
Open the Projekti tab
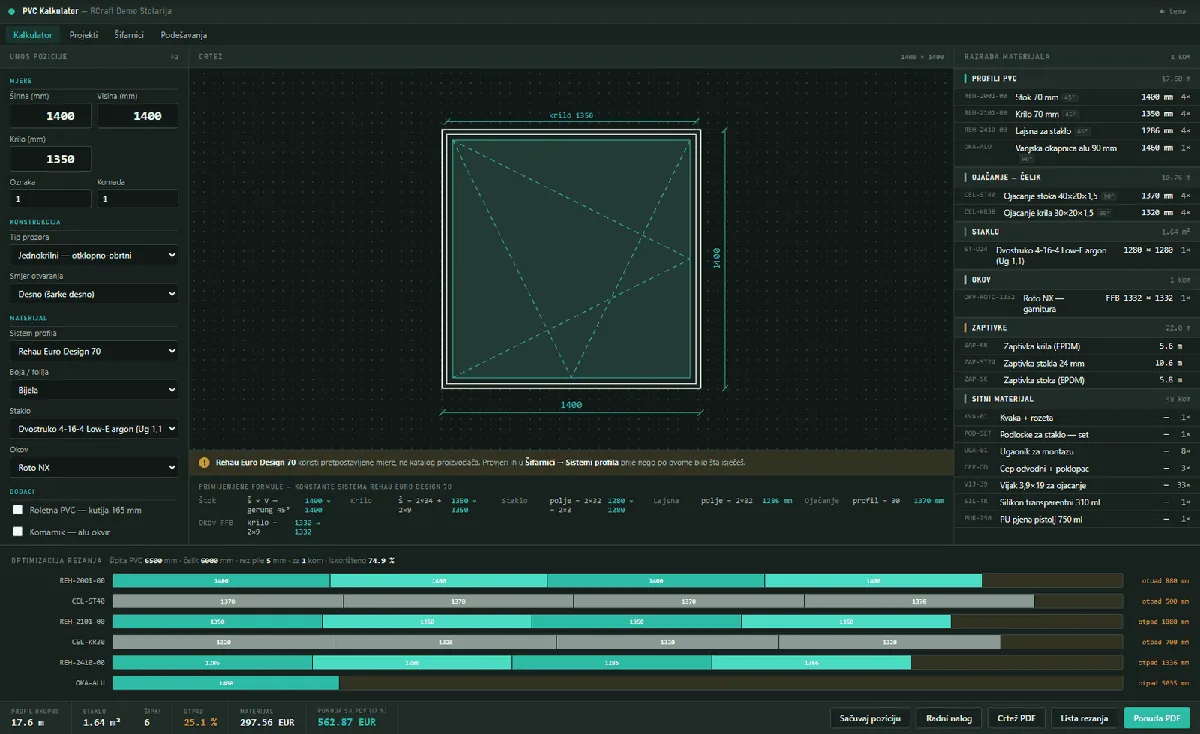(84, 34)
